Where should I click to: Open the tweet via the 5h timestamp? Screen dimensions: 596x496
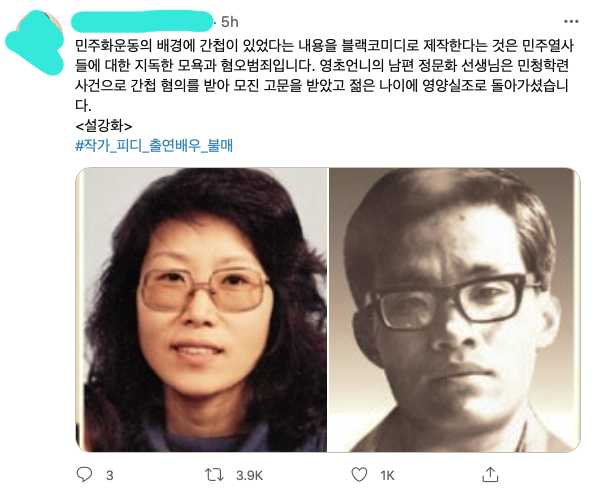pos(230,22)
